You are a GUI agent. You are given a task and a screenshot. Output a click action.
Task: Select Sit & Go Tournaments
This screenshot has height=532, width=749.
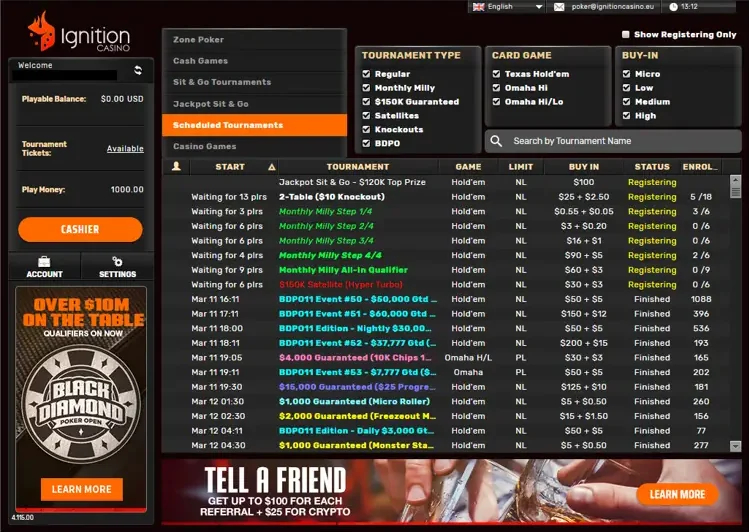[254, 82]
